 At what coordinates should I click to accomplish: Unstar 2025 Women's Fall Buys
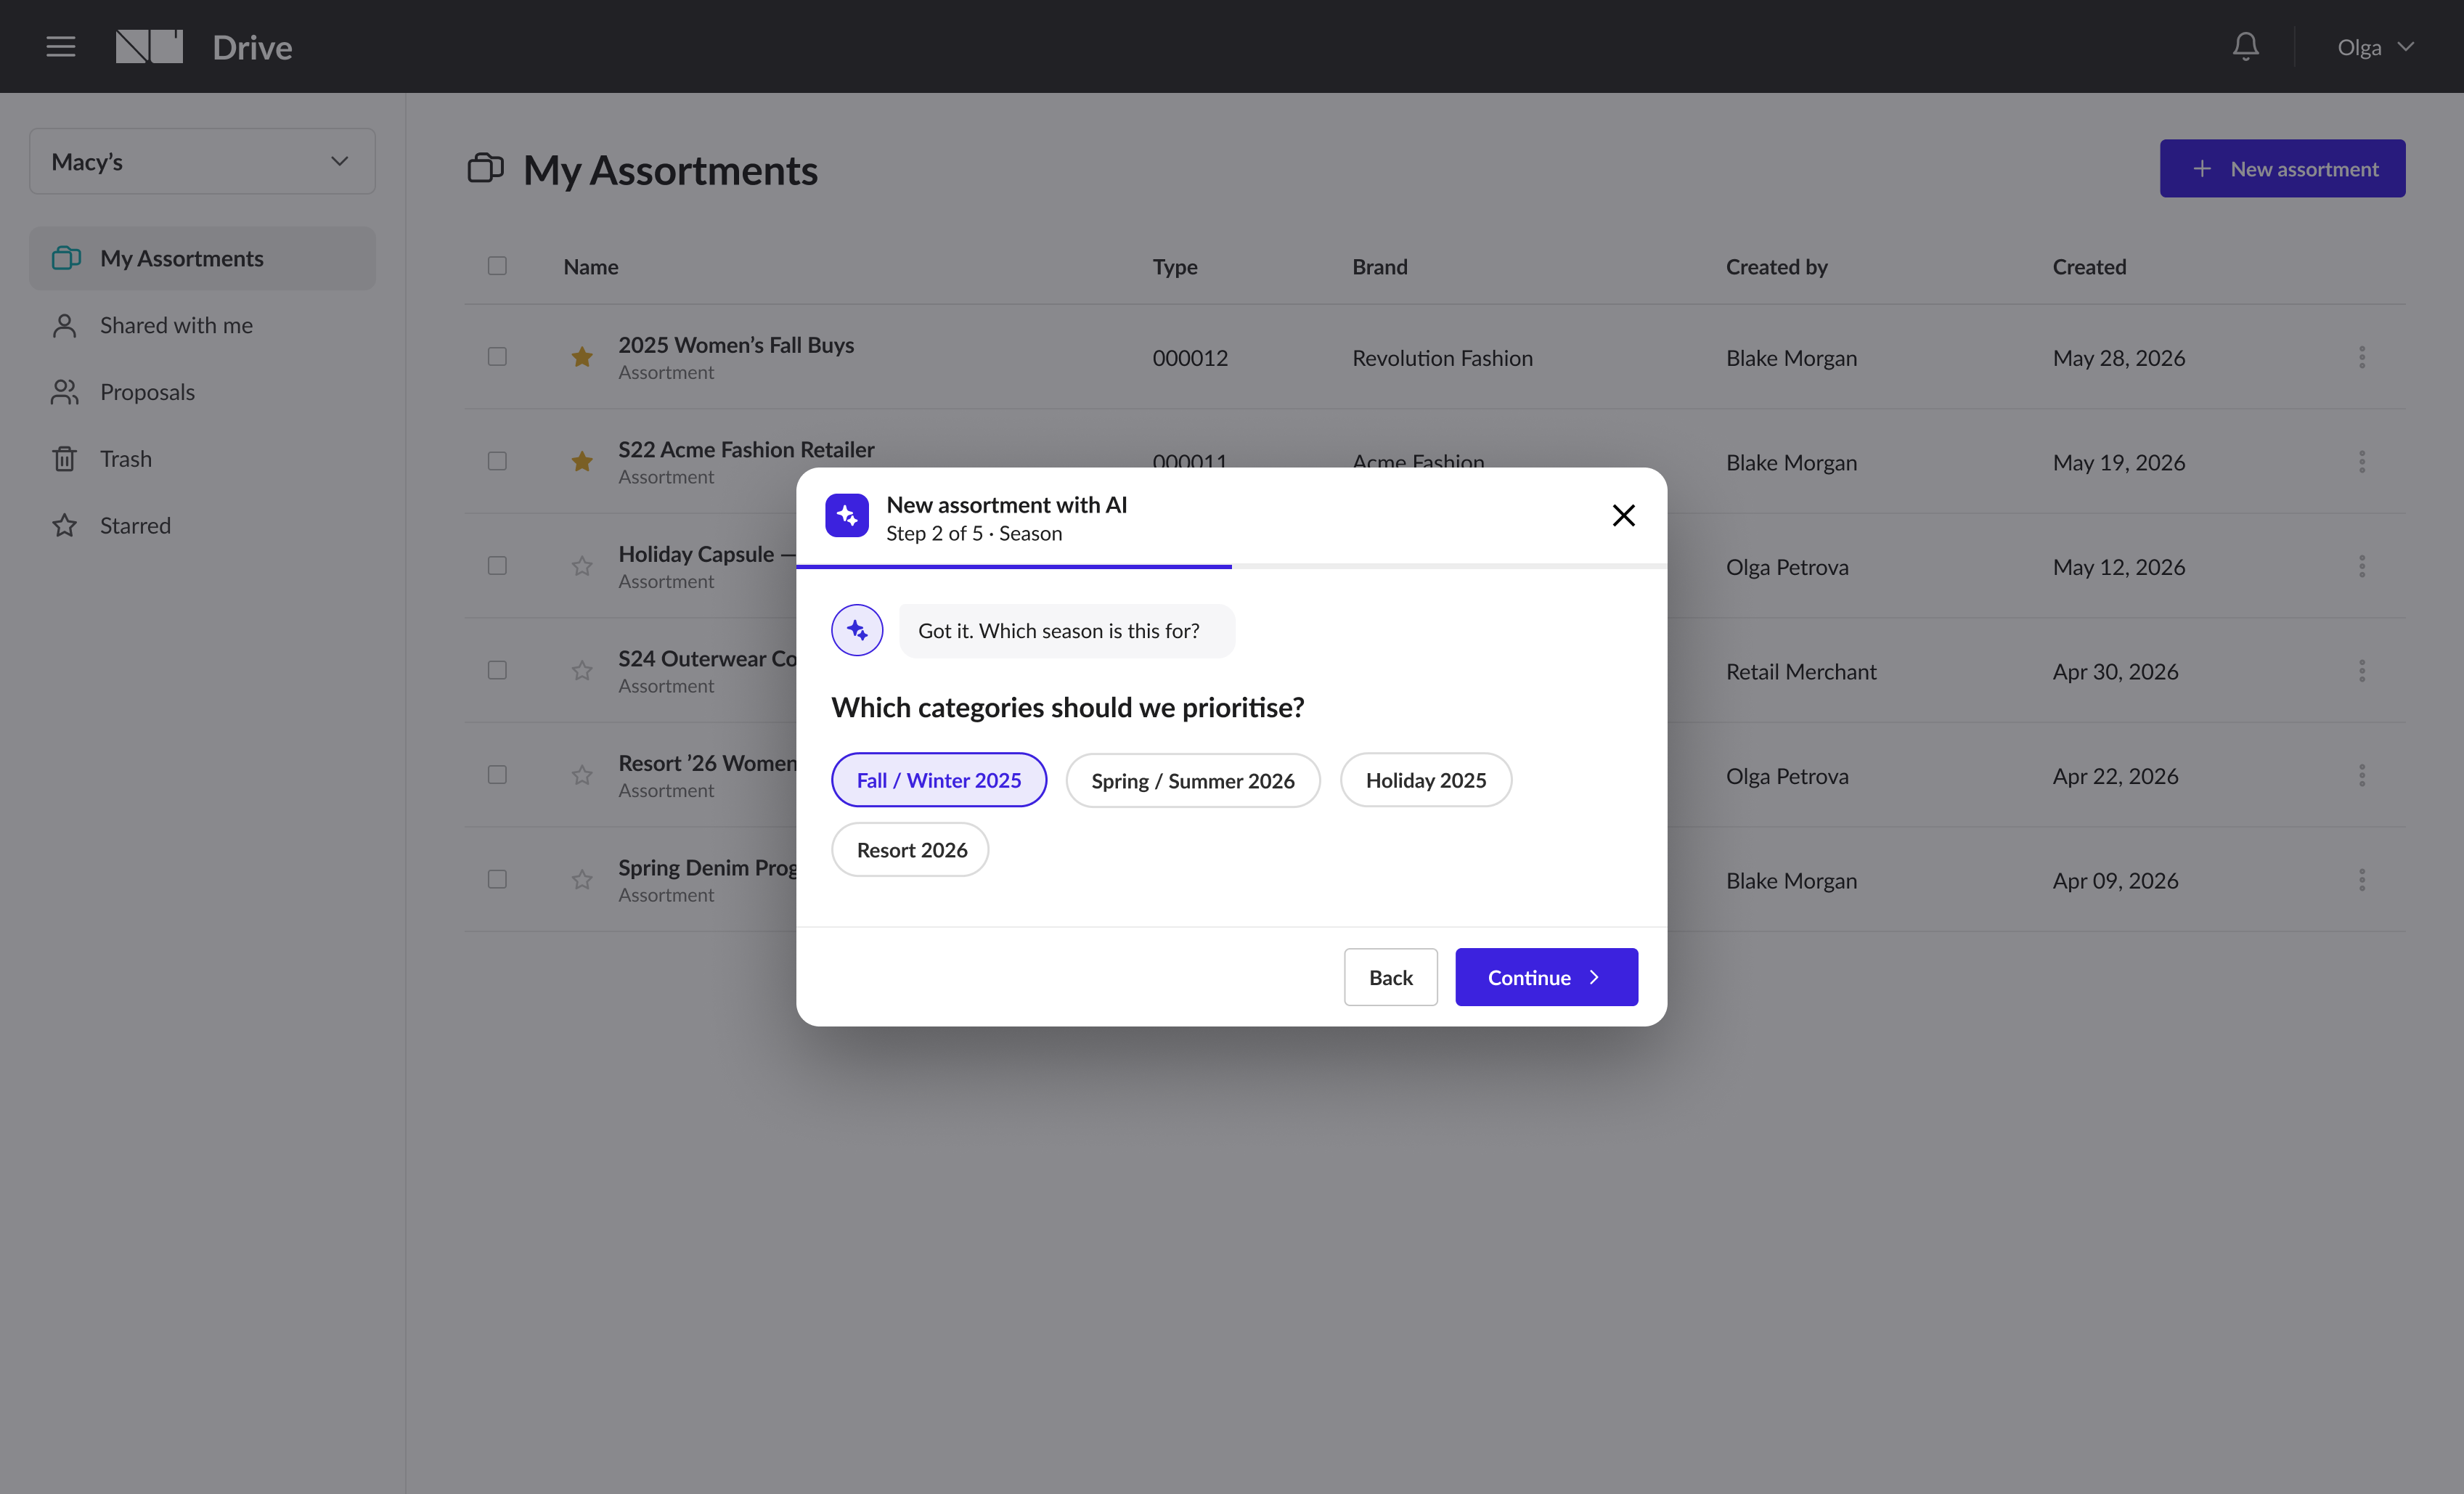click(582, 357)
